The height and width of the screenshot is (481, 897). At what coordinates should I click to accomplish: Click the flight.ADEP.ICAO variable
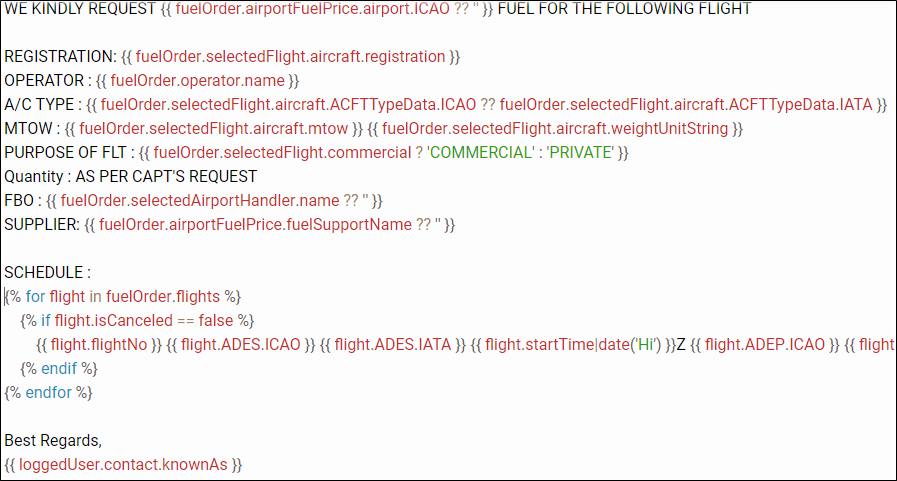point(765,345)
